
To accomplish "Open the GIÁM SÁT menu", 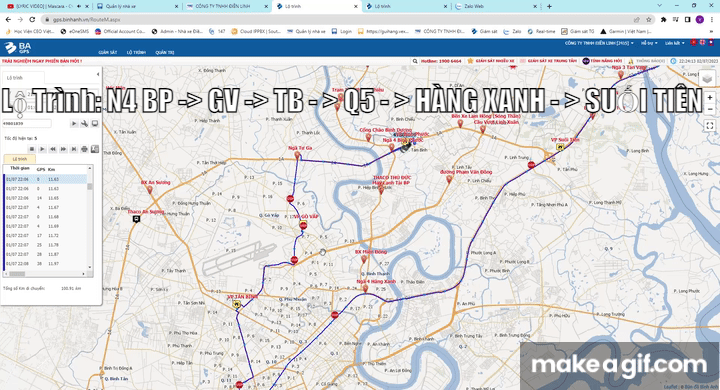I will click(107, 52).
